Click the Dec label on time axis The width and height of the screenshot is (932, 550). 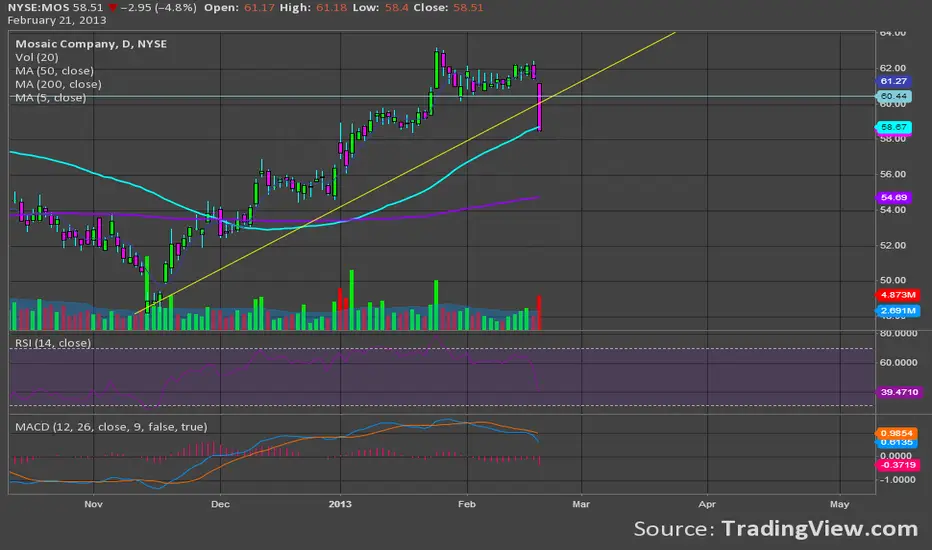(x=220, y=504)
